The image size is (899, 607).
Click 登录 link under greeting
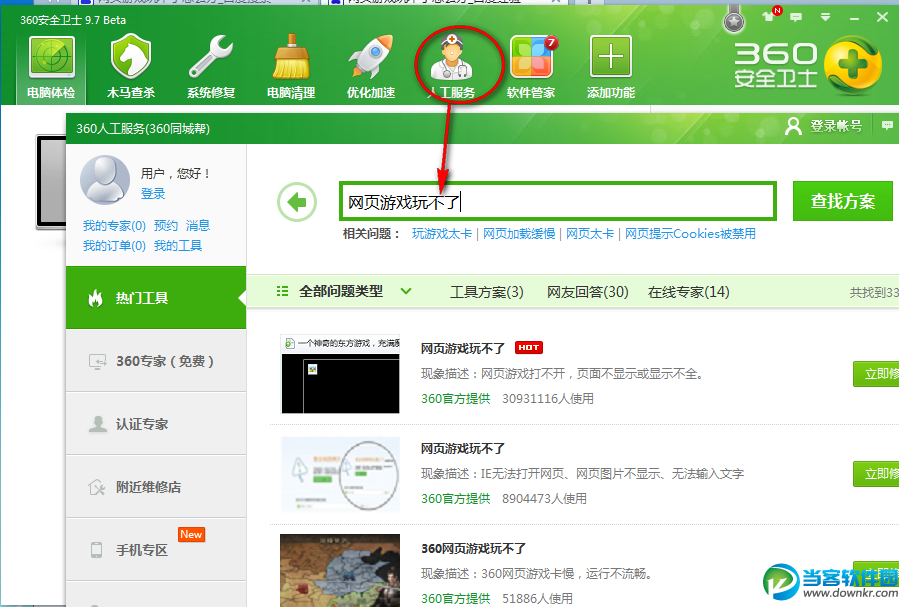(x=153, y=194)
